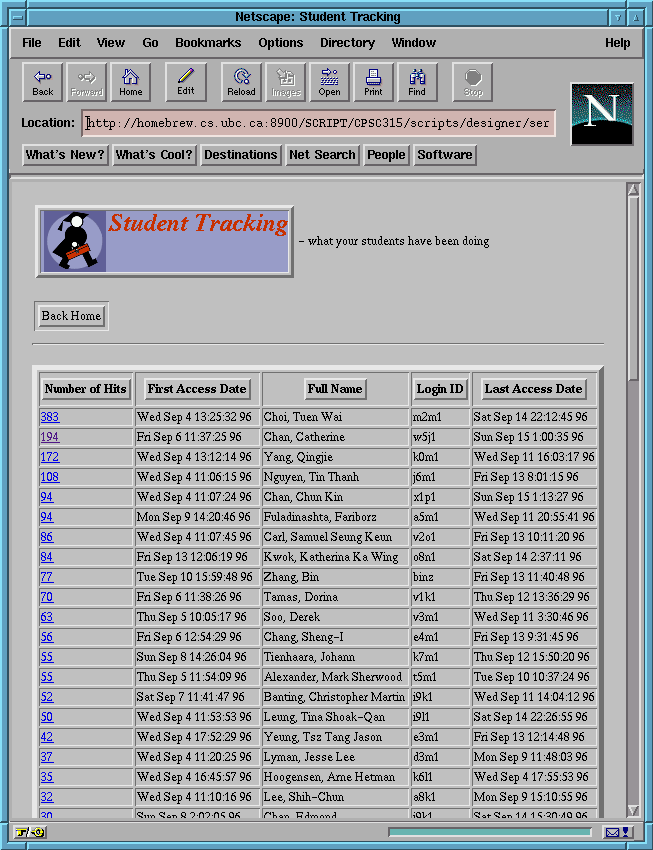Open the 50 hits link
Image resolution: width=653 pixels, height=850 pixels.
(x=47, y=717)
